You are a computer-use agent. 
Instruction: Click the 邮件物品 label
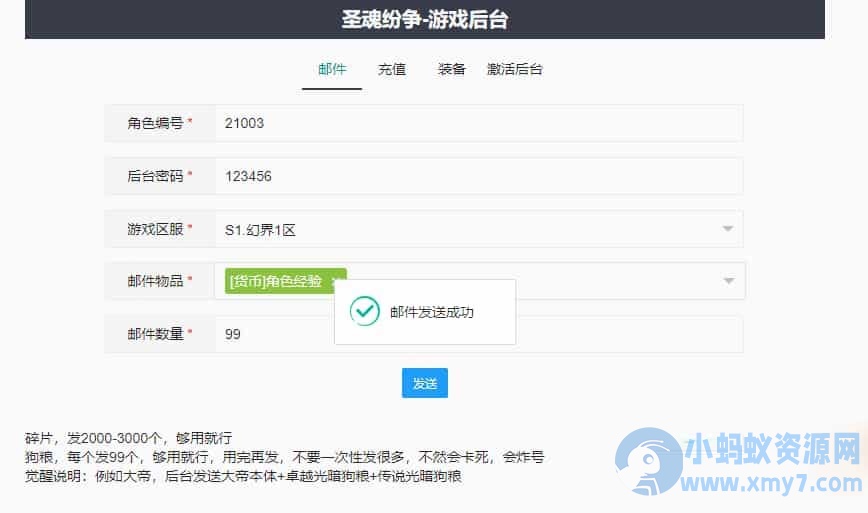pyautogui.click(x=155, y=281)
